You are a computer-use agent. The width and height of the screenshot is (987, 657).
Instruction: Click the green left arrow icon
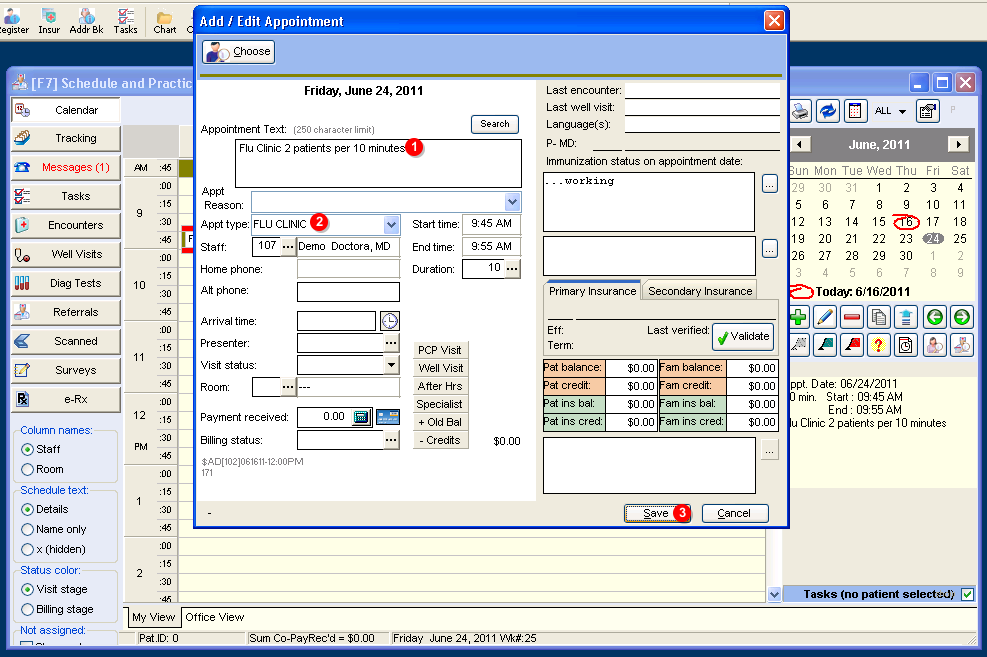pos(935,317)
